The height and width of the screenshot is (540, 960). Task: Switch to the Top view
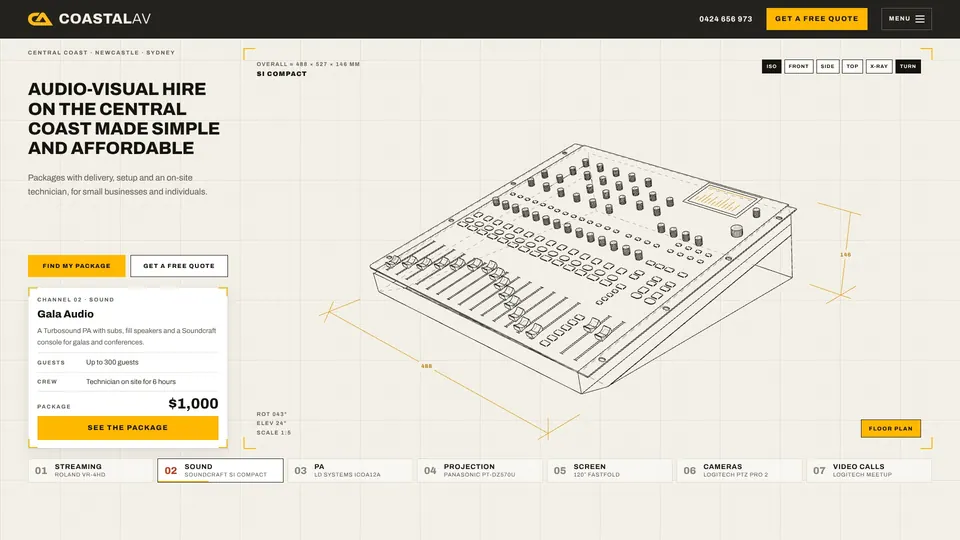point(852,66)
